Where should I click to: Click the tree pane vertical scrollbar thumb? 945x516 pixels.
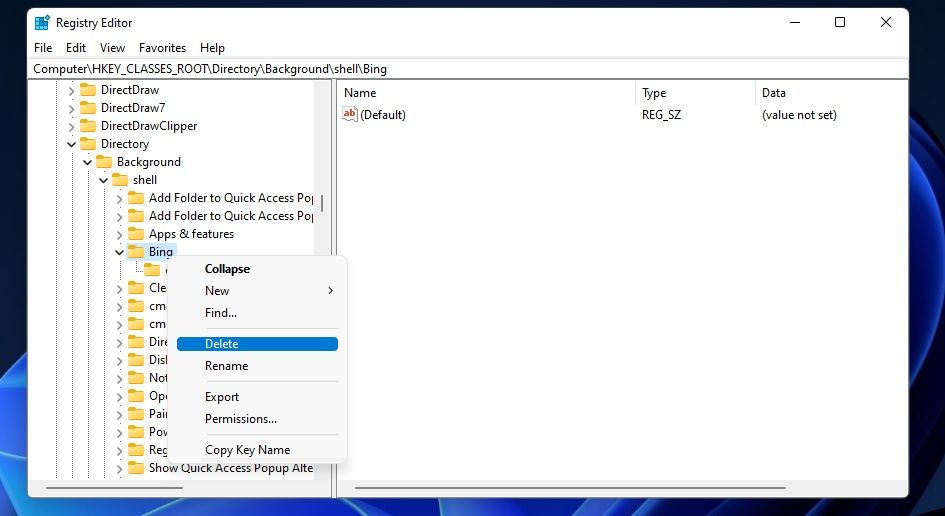[x=322, y=203]
